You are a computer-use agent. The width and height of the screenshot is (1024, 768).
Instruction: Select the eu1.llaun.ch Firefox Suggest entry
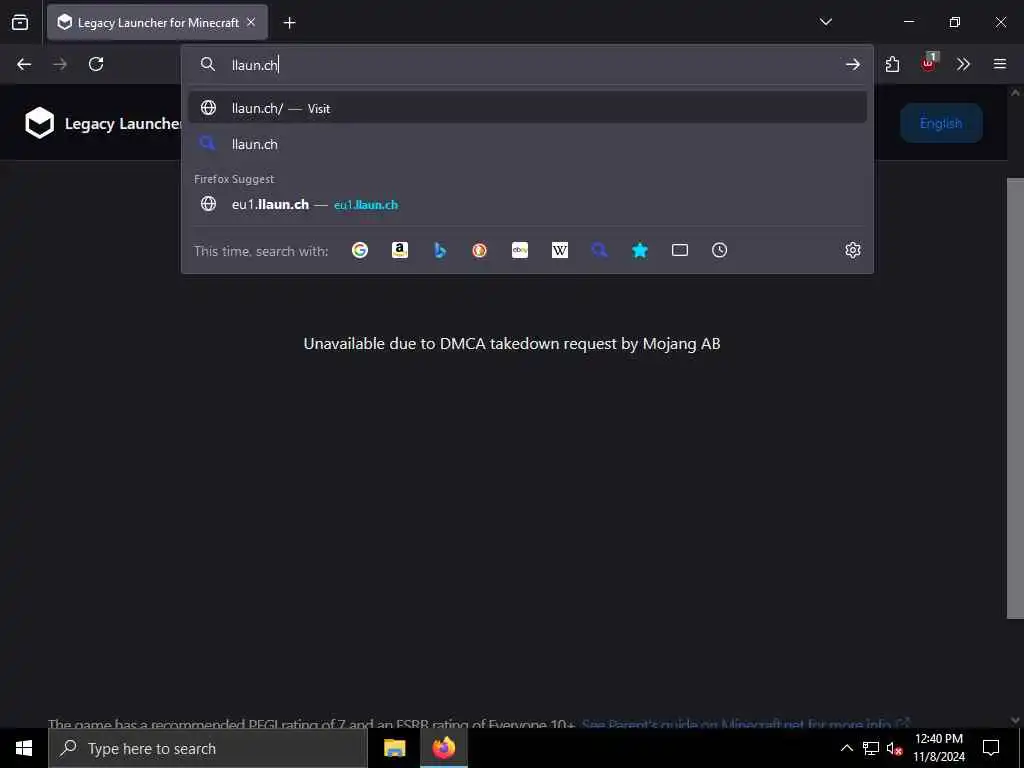528,204
